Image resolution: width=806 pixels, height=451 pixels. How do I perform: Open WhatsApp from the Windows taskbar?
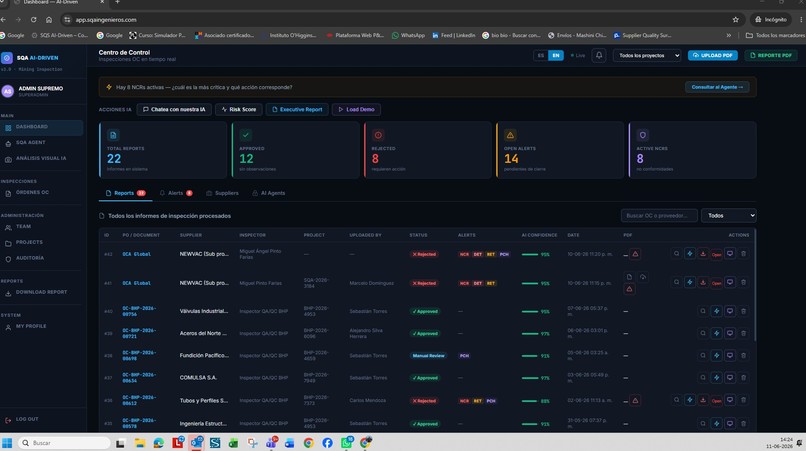346,442
